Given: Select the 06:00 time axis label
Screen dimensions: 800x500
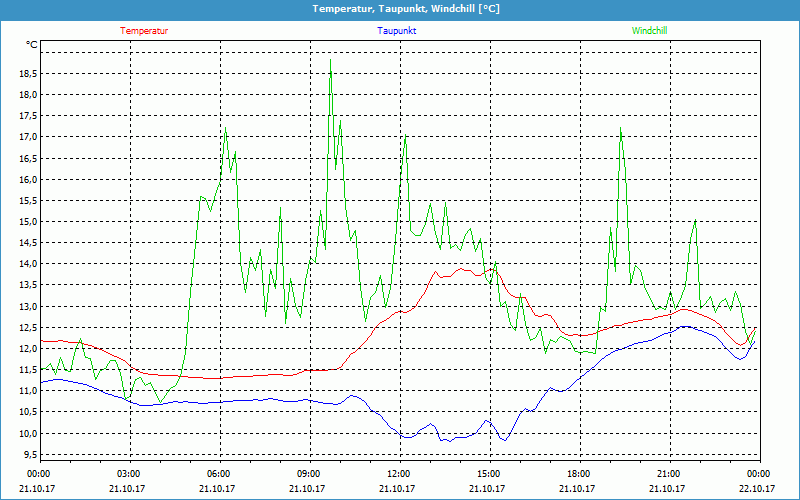Looking at the screenshot, I should tap(219, 474).
